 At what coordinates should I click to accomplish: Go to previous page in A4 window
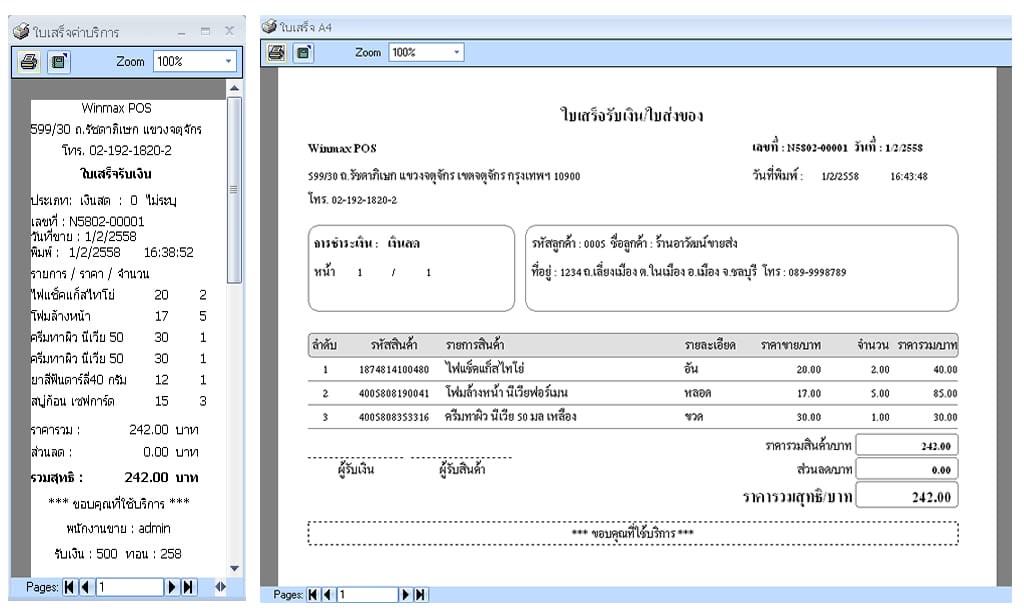pos(327,595)
